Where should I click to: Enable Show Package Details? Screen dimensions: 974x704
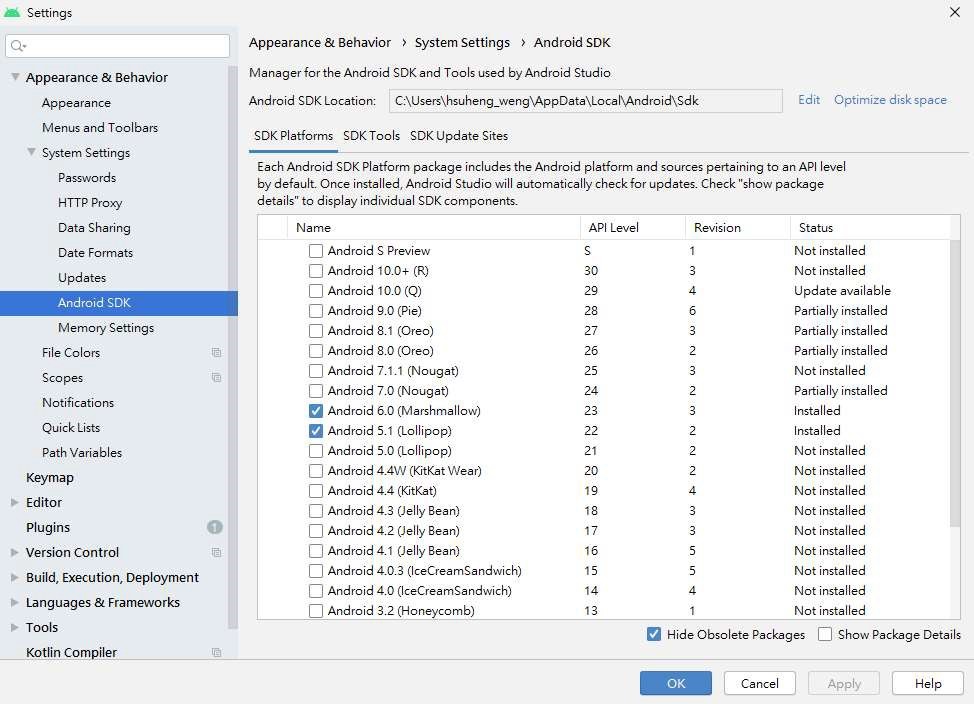(x=825, y=634)
